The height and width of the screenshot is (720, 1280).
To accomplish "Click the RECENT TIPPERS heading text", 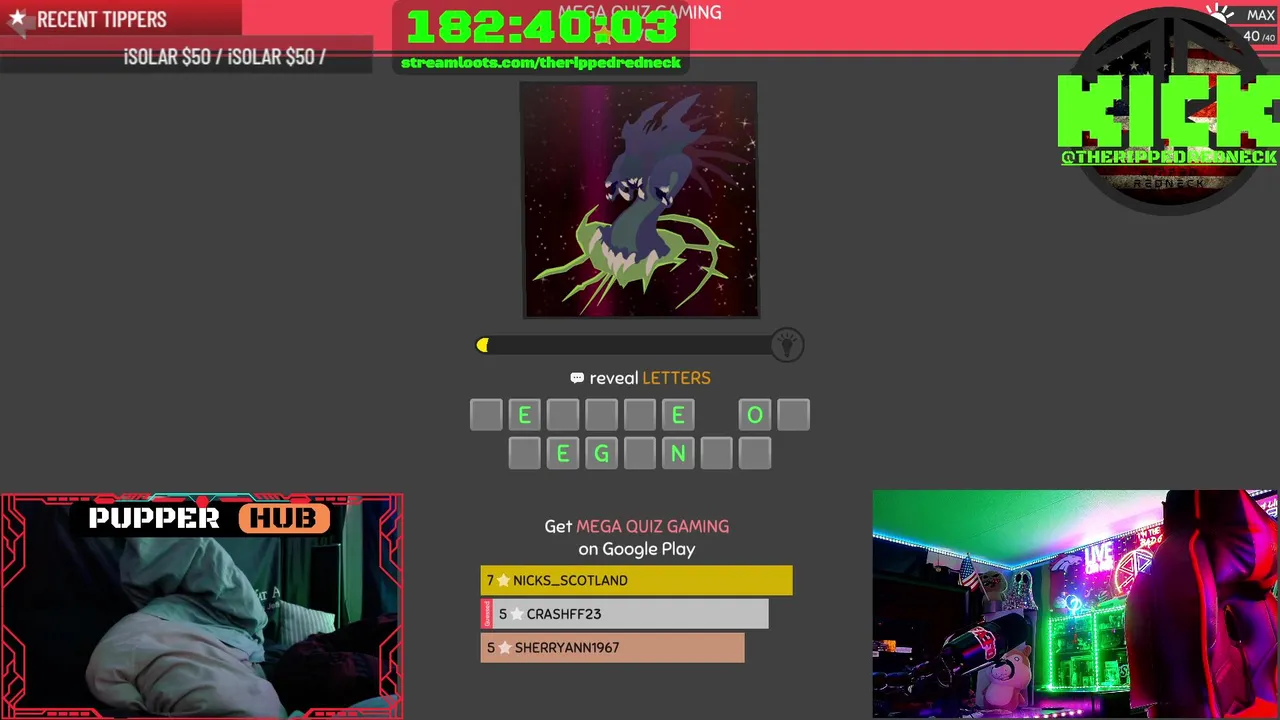I will click(x=102, y=19).
